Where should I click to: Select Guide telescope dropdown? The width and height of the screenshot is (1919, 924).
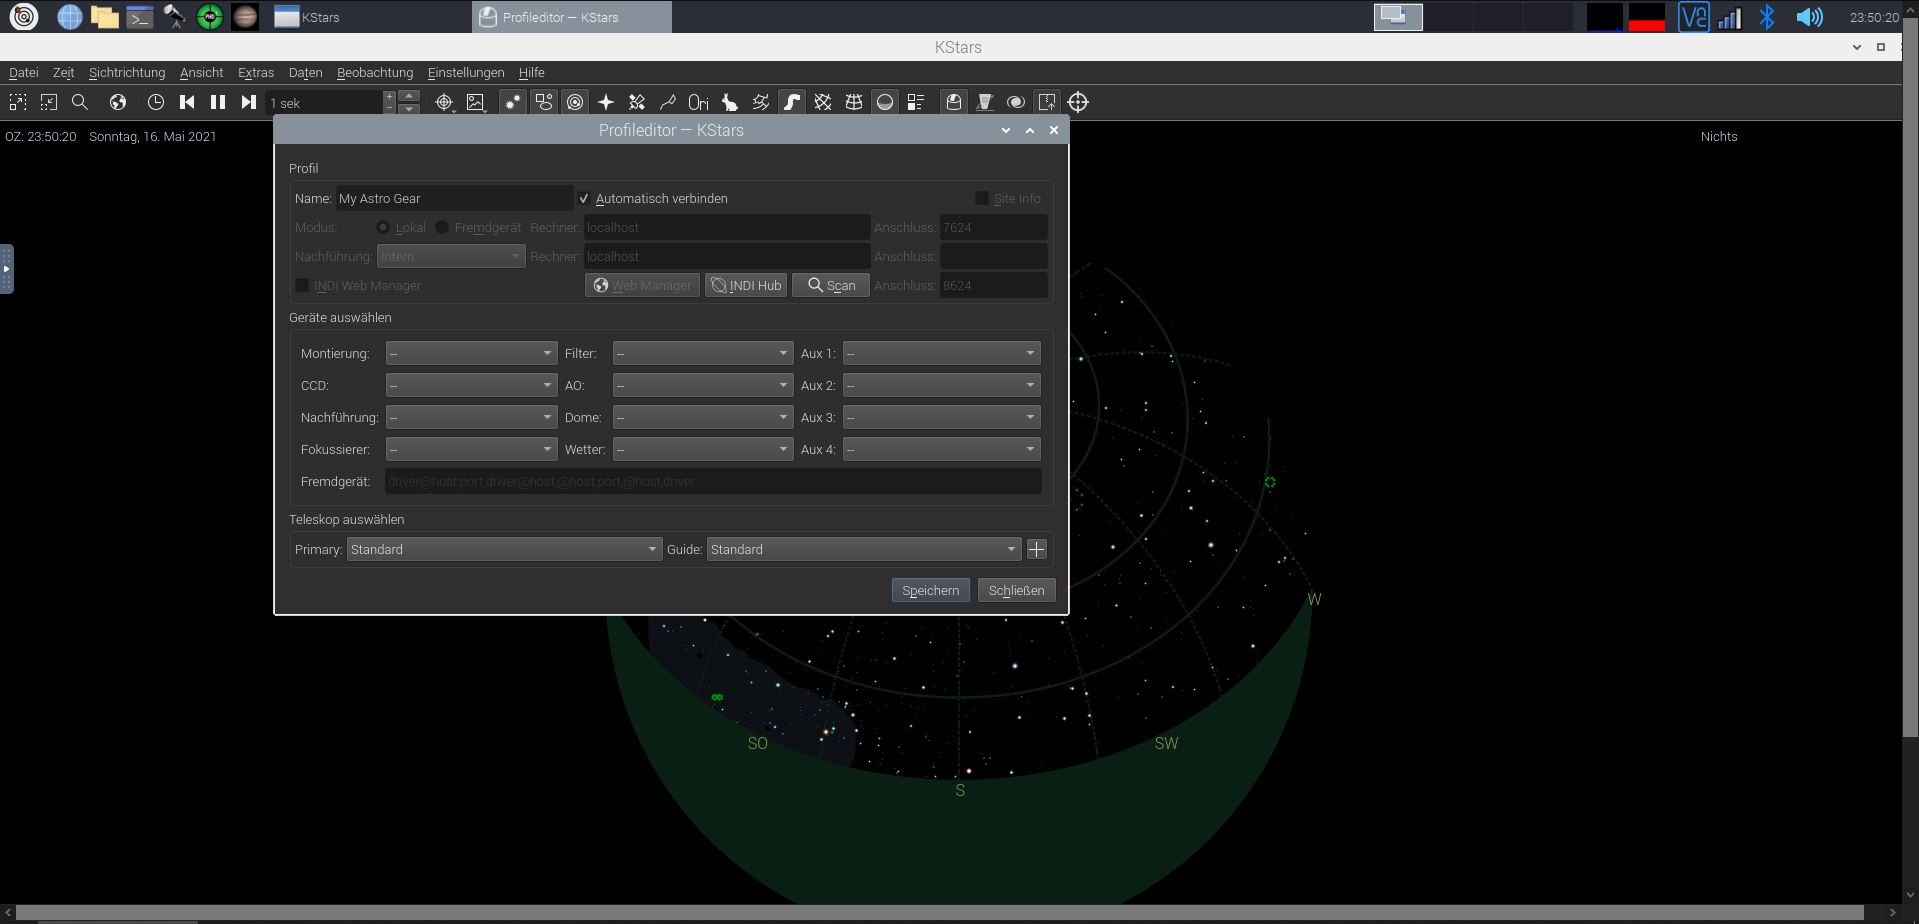864,549
